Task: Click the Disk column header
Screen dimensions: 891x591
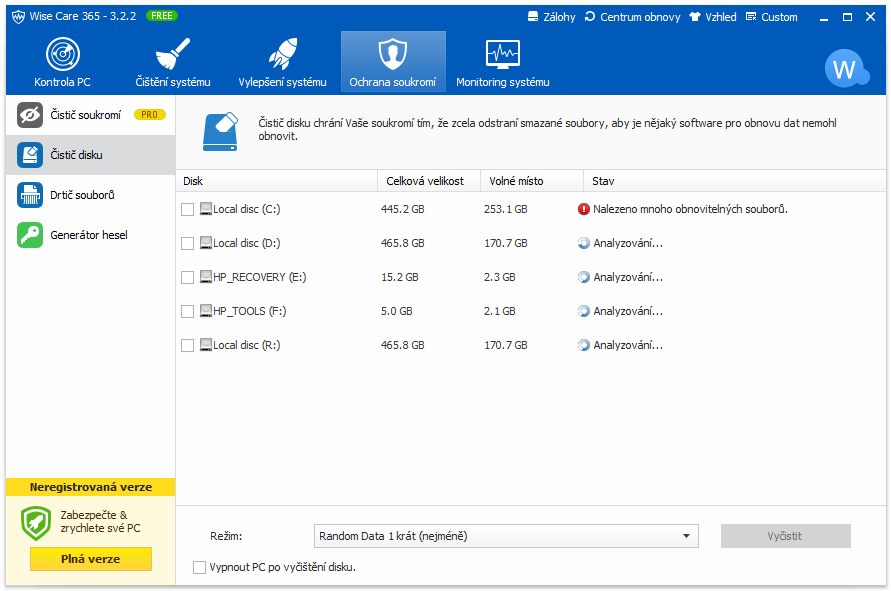Action: (x=277, y=181)
